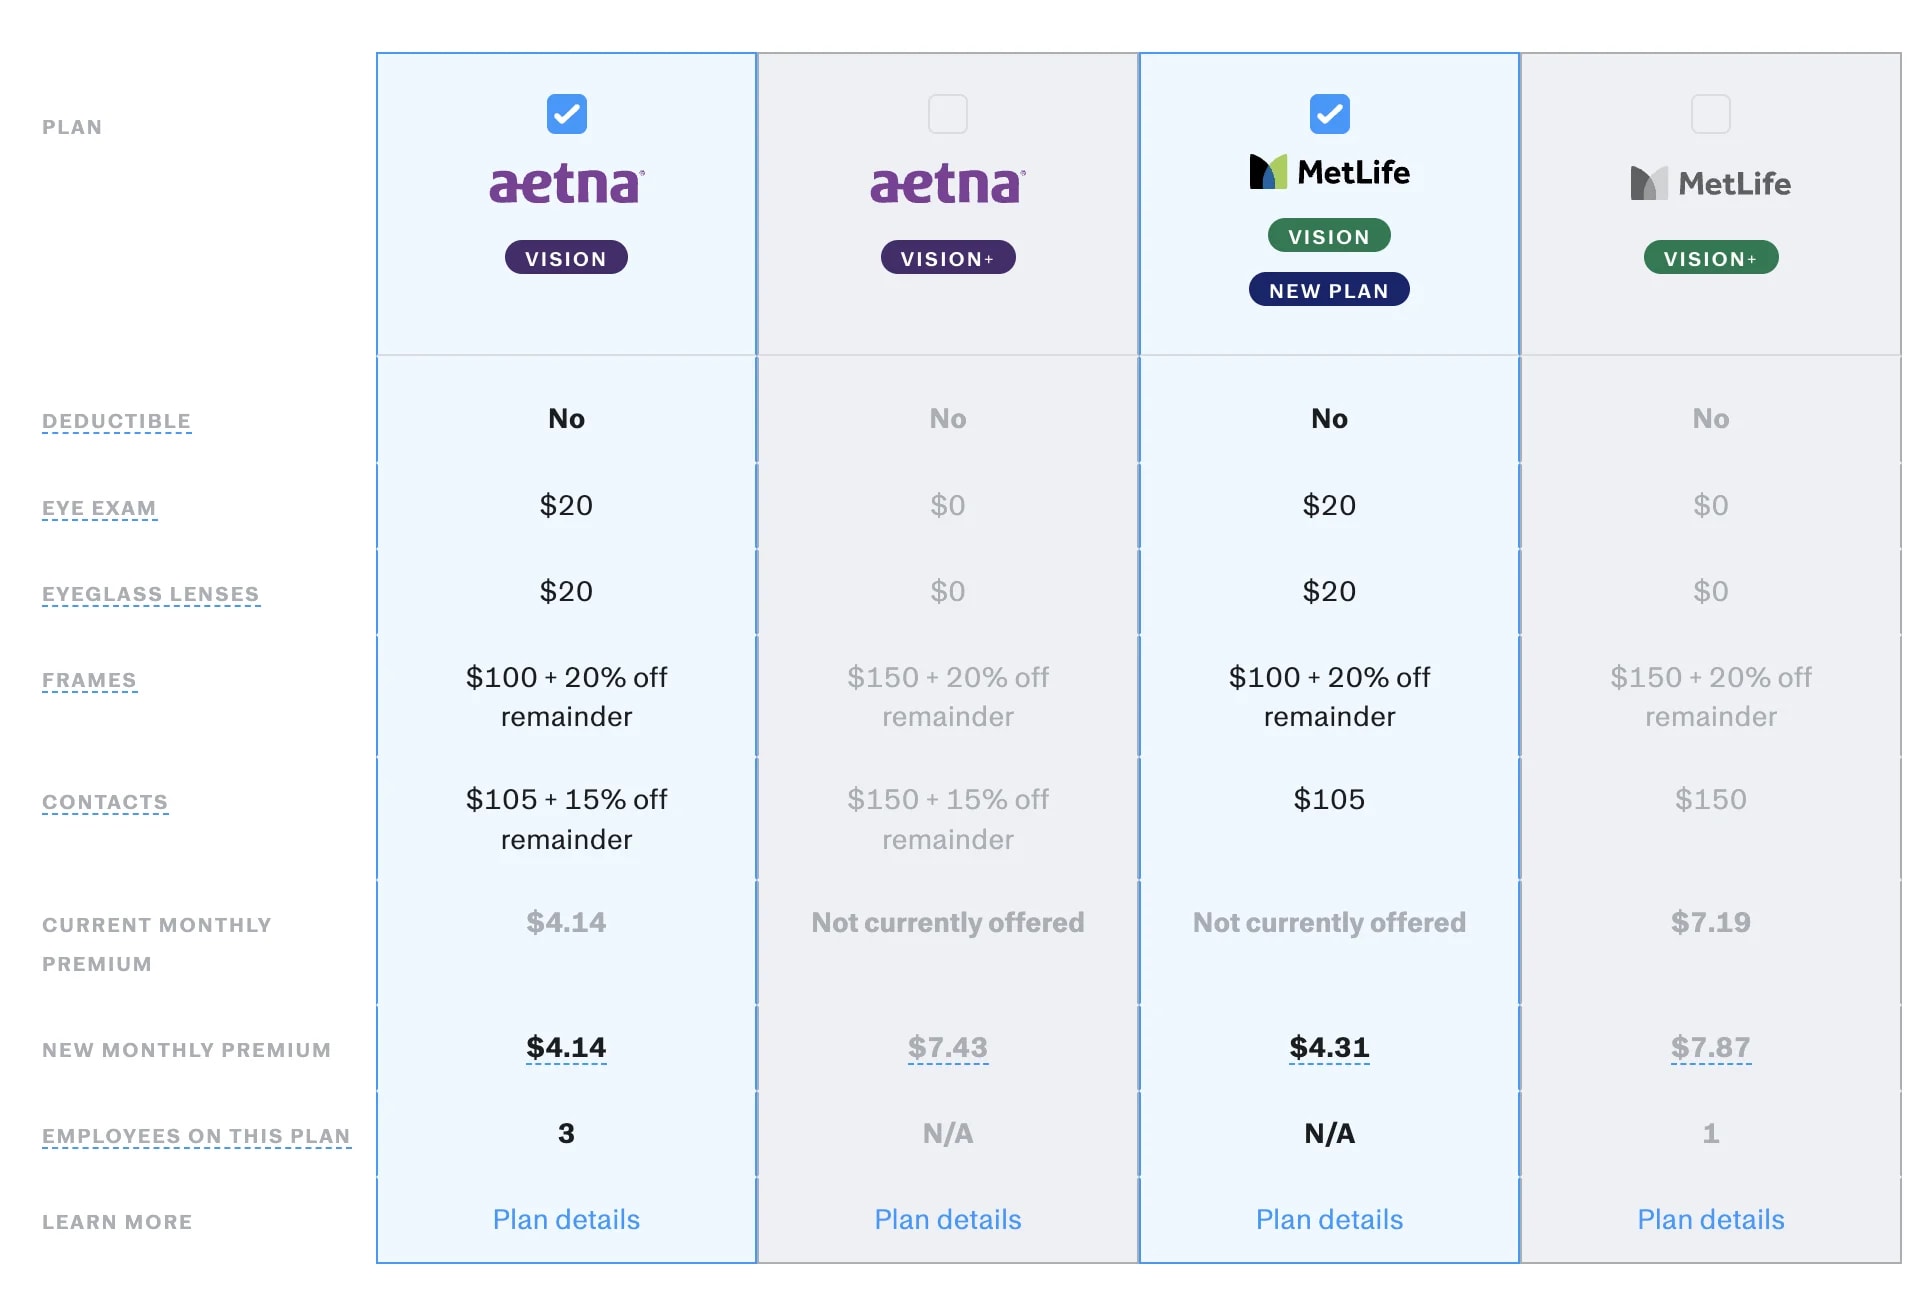Click the green MetLife VISION+ badge
This screenshot has height=1290, width=1928.
pyautogui.click(x=1710, y=258)
